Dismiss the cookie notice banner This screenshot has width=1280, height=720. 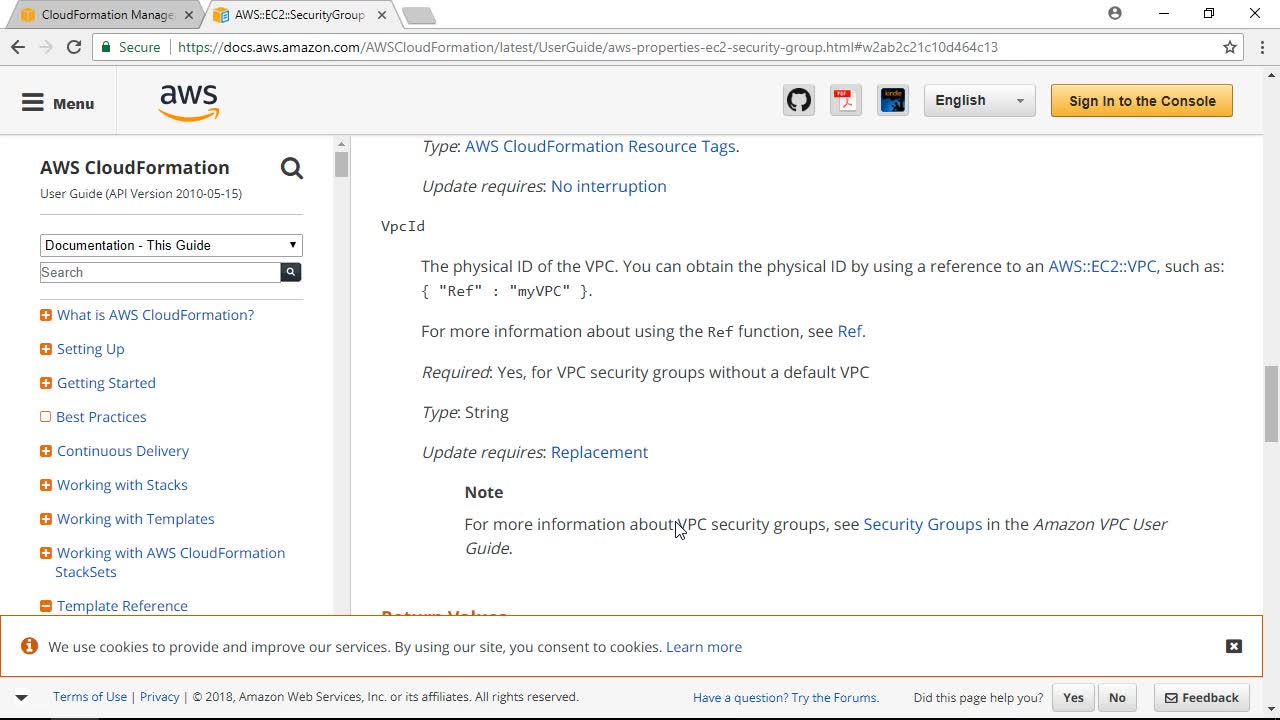(1233, 646)
